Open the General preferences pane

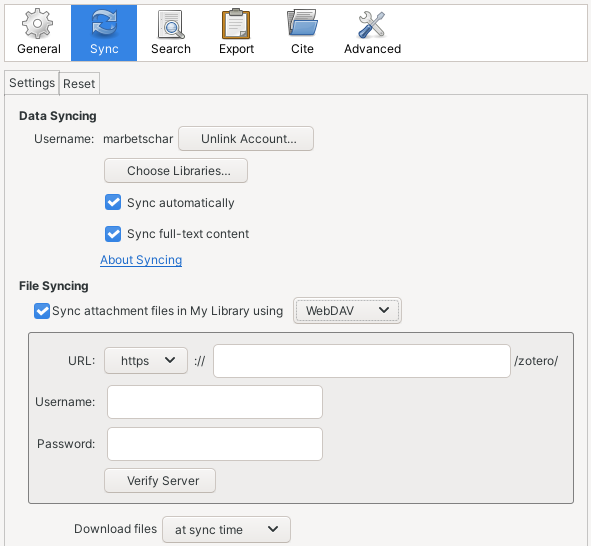click(x=38, y=33)
